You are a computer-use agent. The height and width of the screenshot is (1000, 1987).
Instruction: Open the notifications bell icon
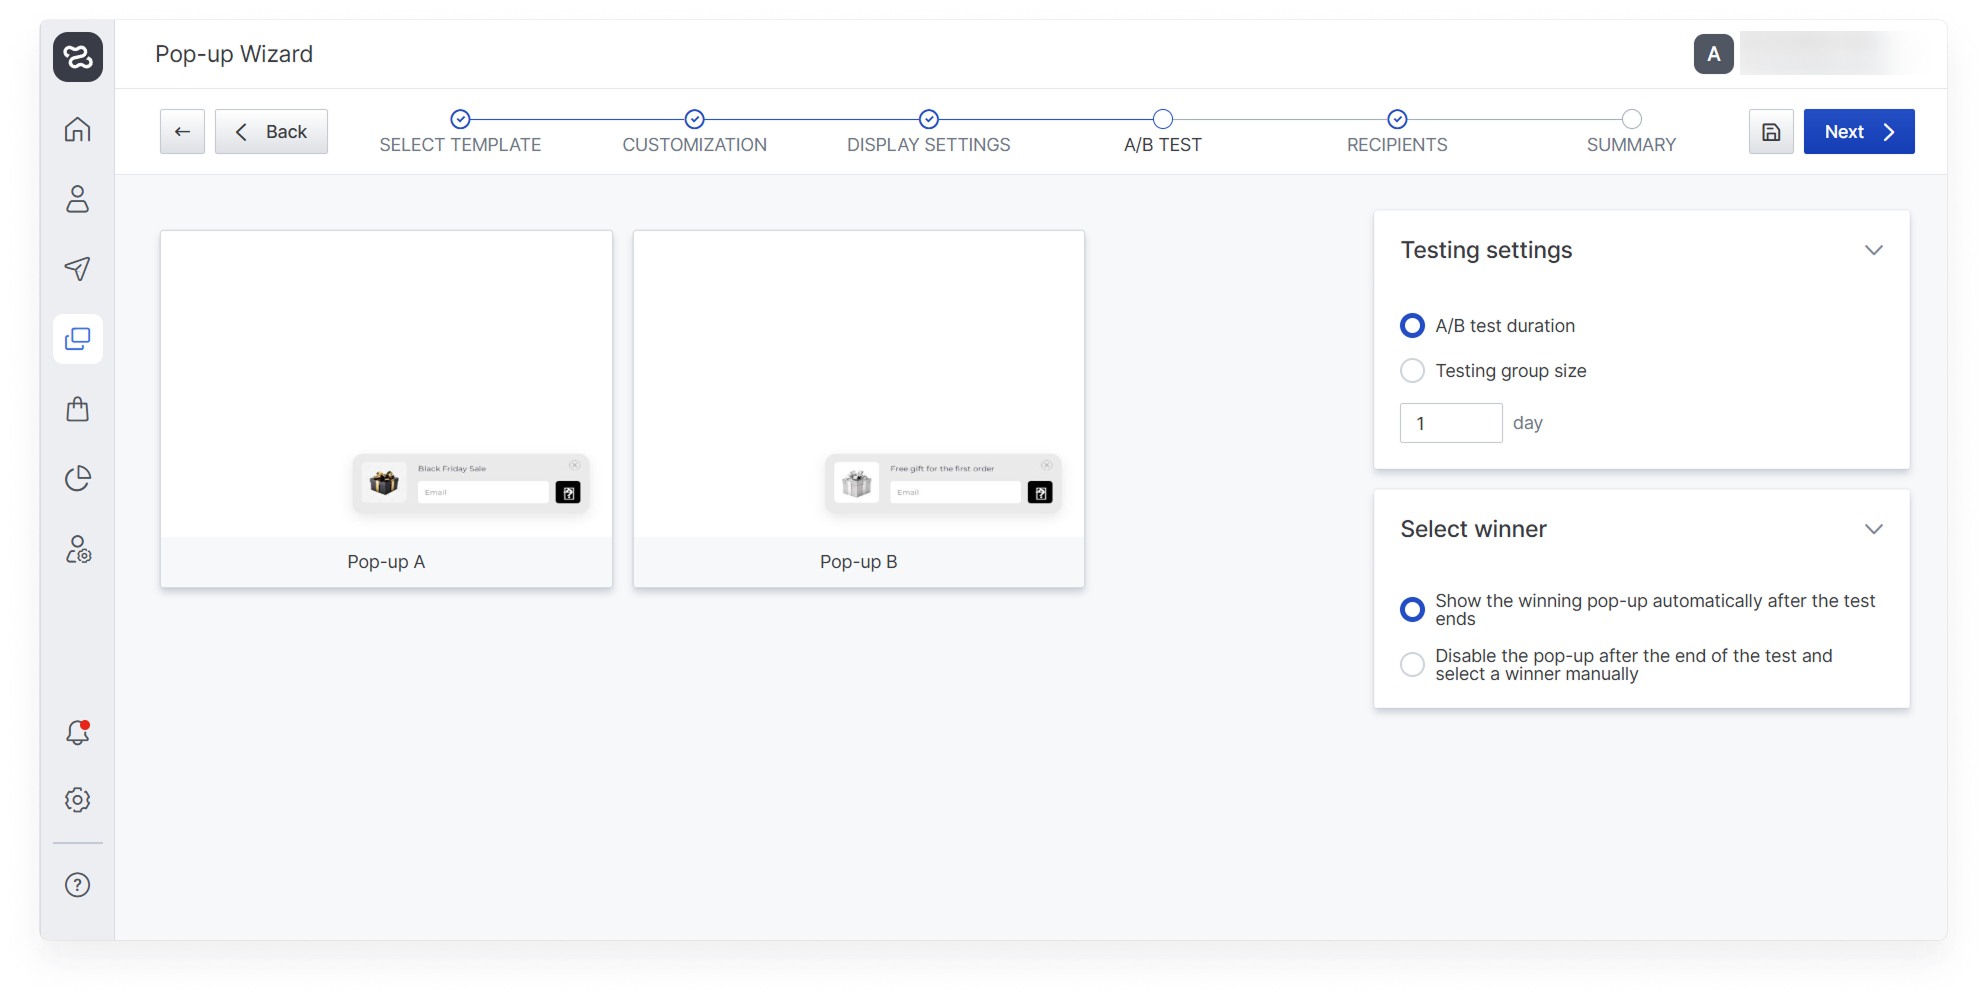pyautogui.click(x=77, y=733)
